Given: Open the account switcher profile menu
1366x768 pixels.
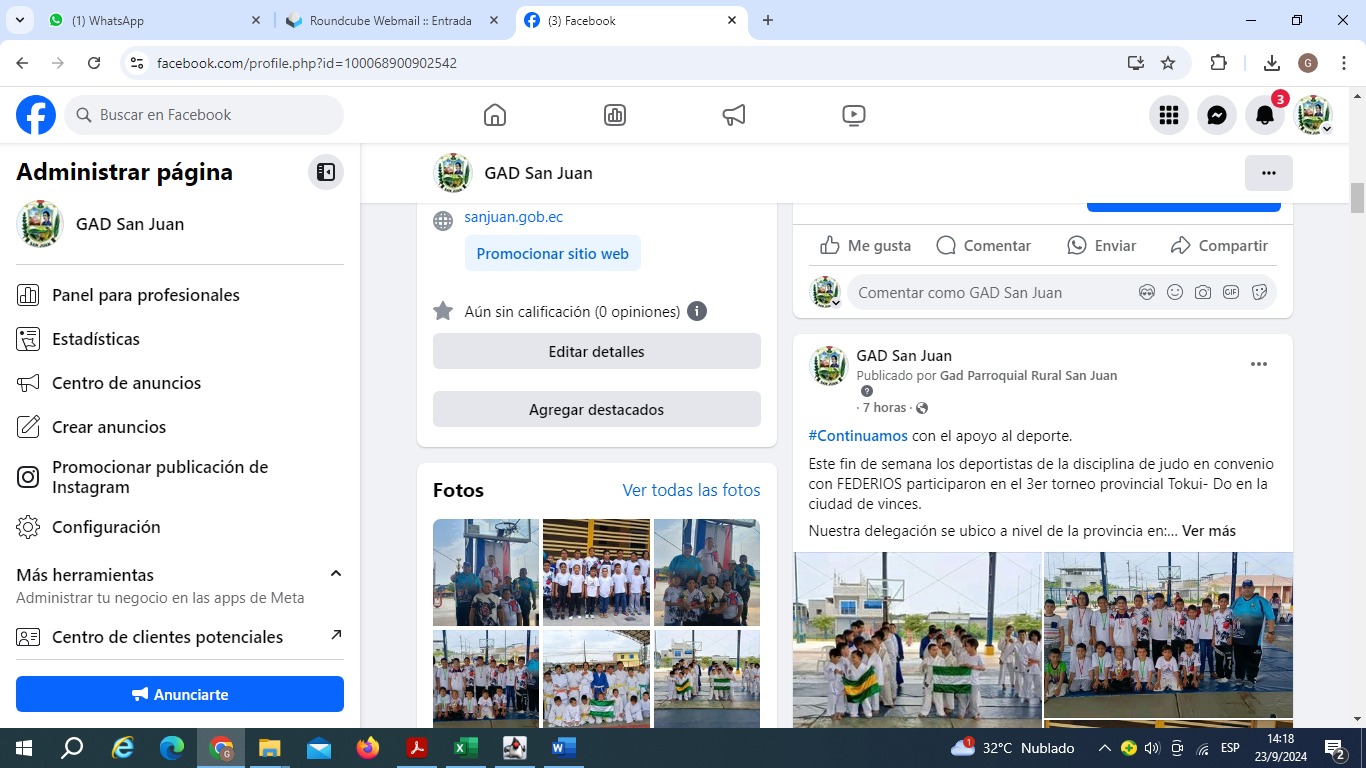Looking at the screenshot, I should click(1314, 115).
